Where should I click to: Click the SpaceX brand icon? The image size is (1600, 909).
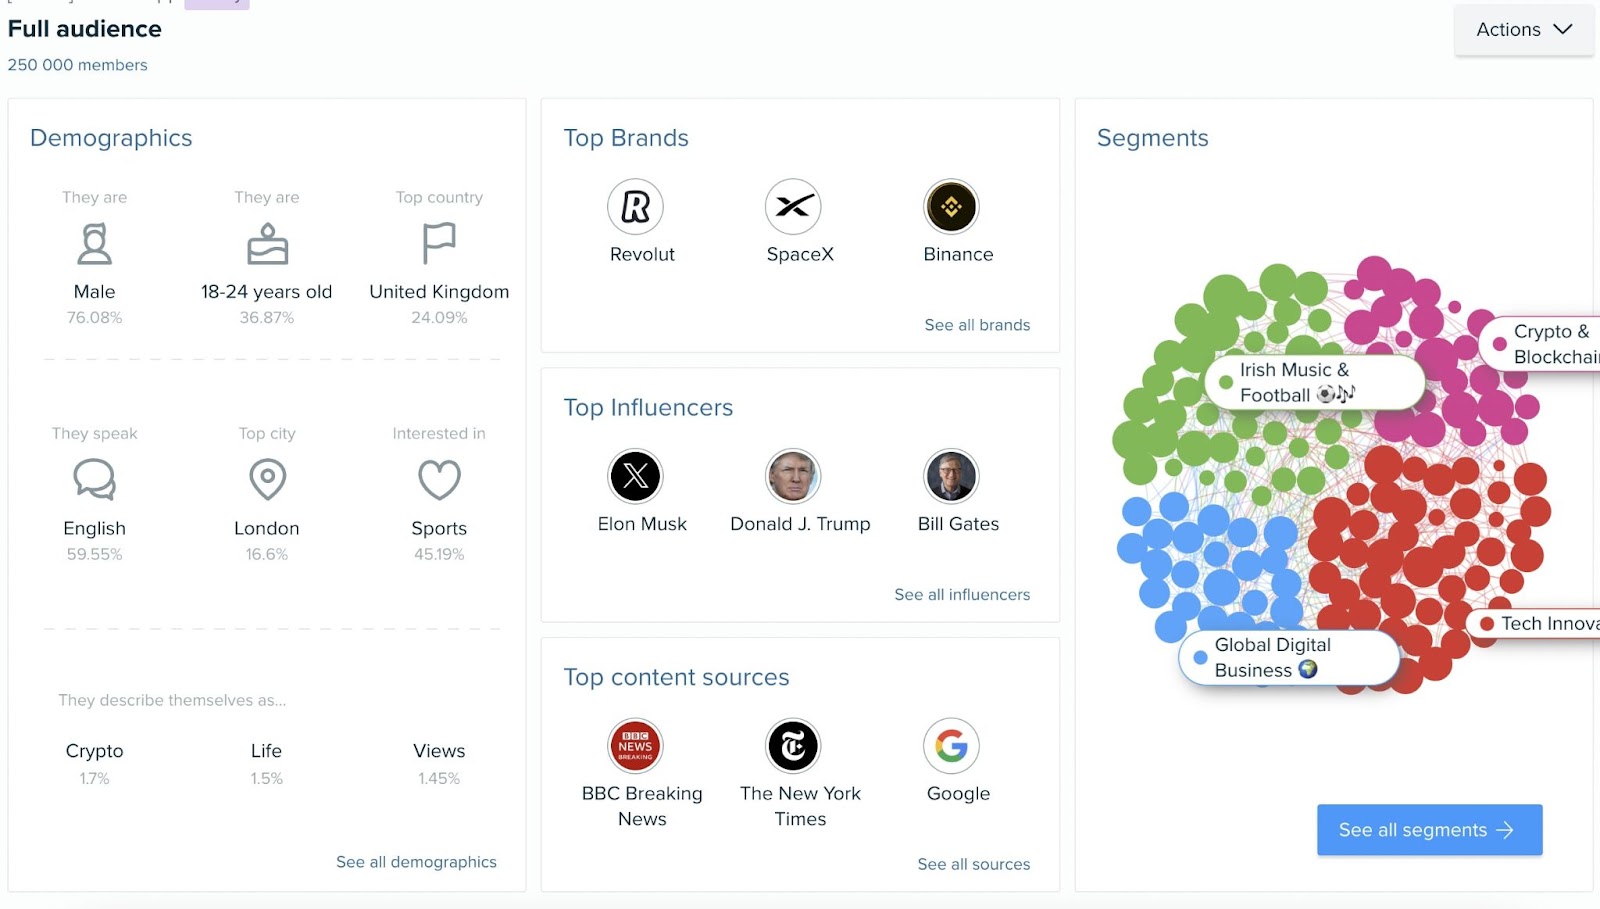click(794, 206)
